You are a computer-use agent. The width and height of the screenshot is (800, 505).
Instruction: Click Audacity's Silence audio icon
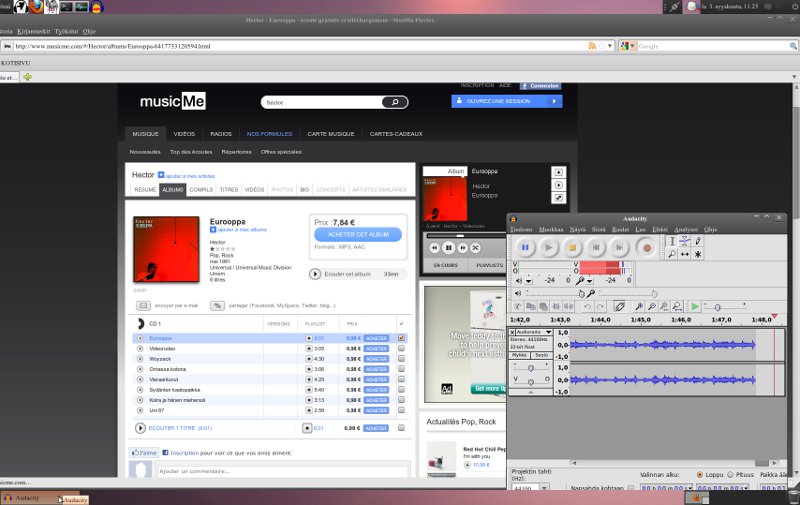[x=568, y=306]
